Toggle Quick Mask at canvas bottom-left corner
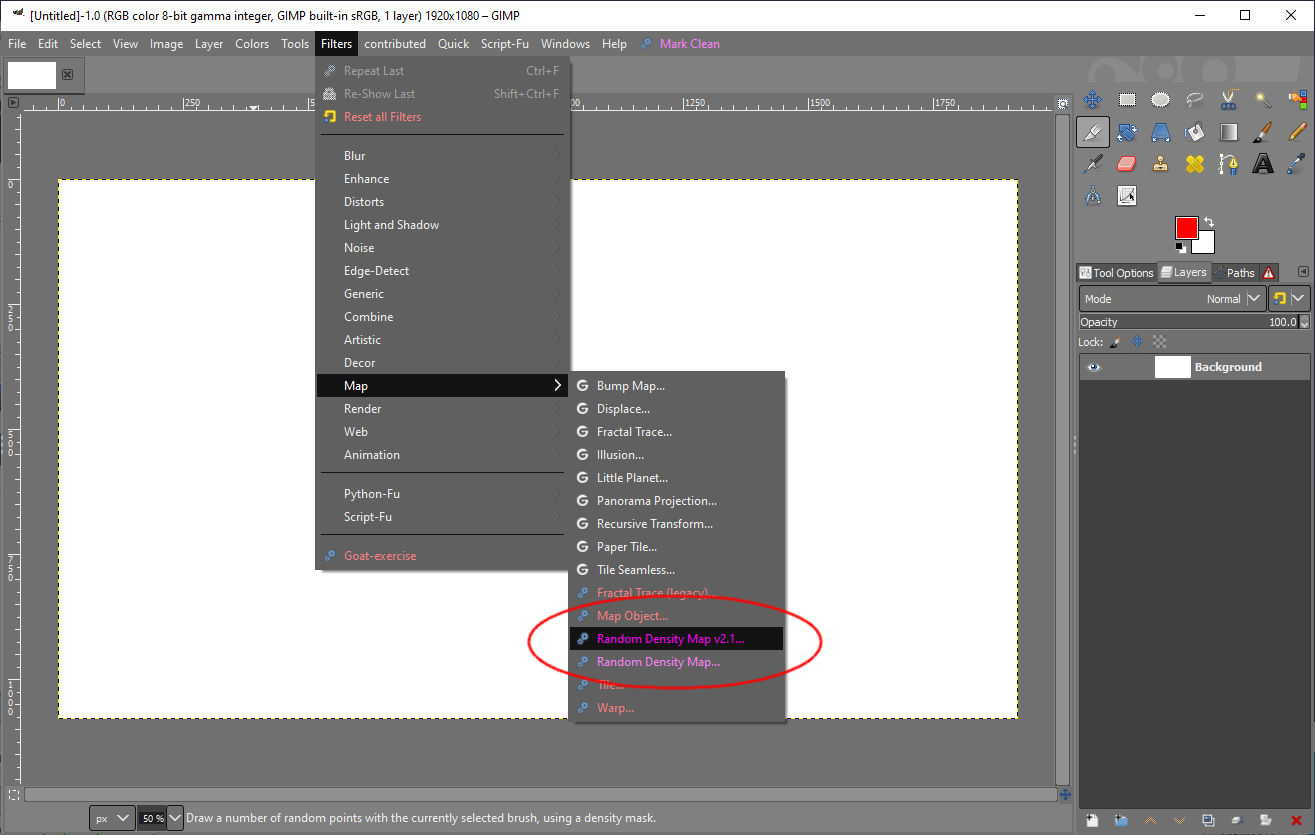 coord(13,794)
